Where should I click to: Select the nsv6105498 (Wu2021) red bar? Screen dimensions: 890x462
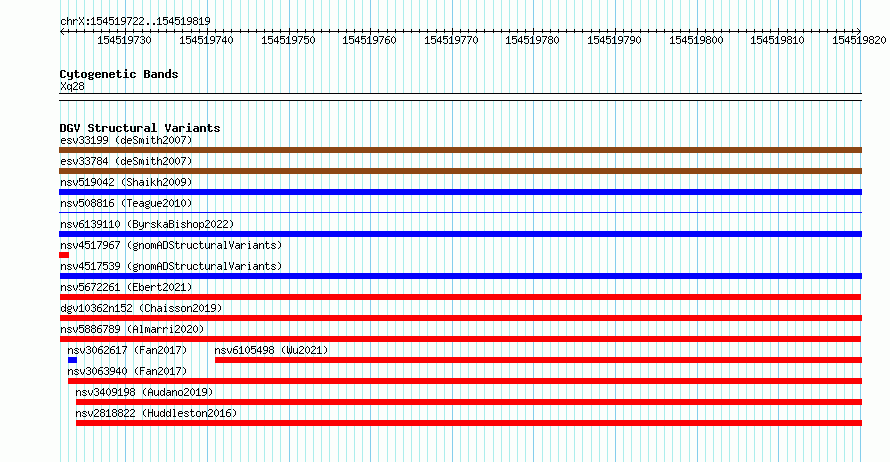pyautogui.click(x=538, y=360)
